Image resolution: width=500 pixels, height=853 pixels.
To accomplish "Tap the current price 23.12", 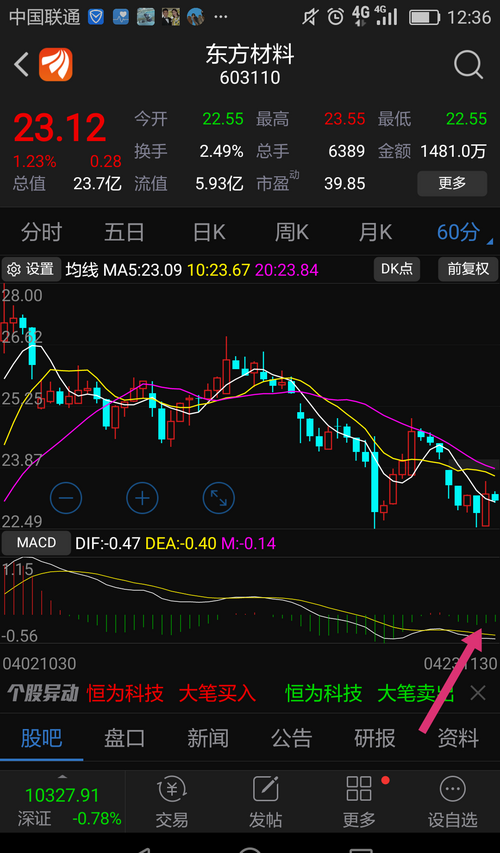I will (x=60, y=128).
